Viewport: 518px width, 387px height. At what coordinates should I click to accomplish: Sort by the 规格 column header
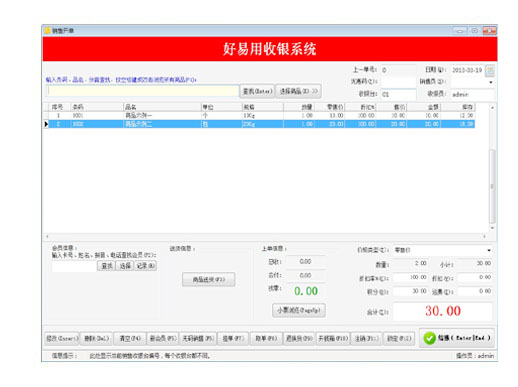(x=263, y=107)
